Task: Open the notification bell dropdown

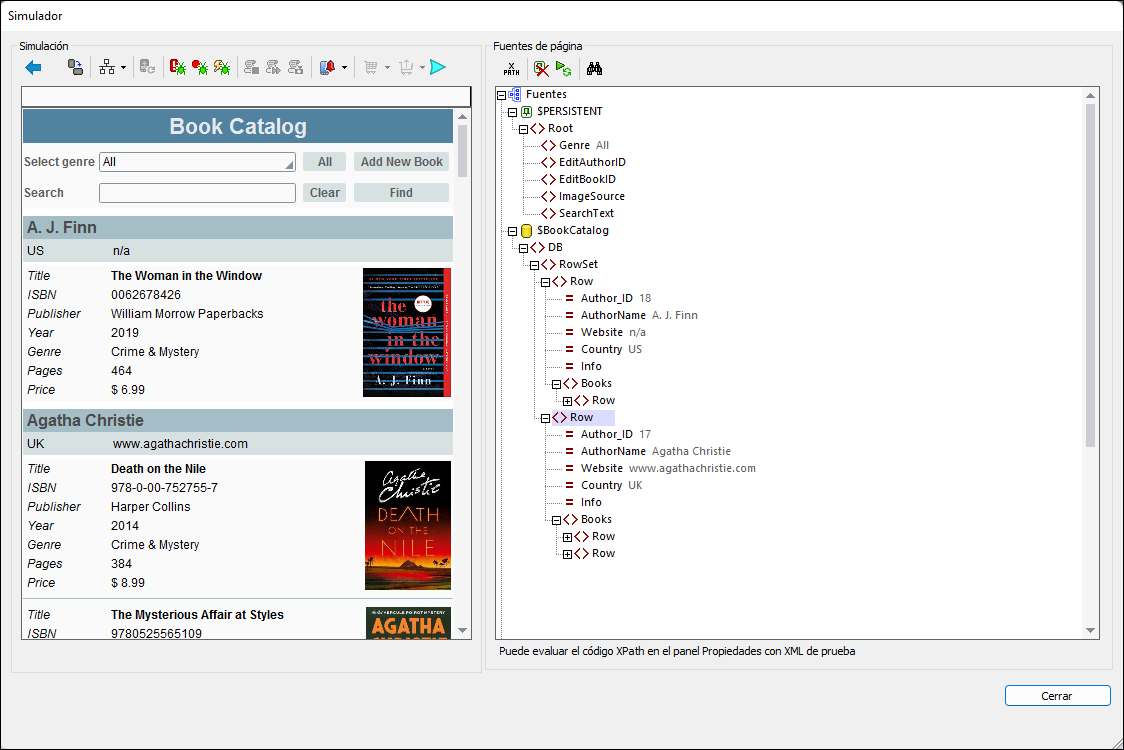Action: click(x=344, y=68)
